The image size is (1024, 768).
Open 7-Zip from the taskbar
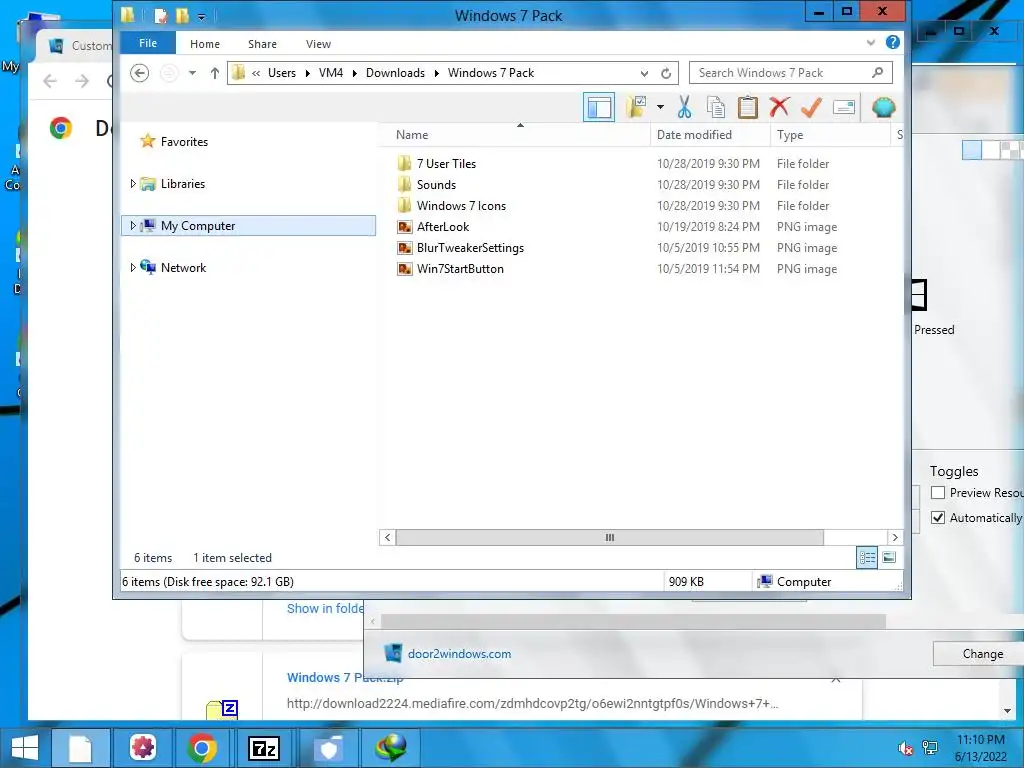tap(264, 748)
